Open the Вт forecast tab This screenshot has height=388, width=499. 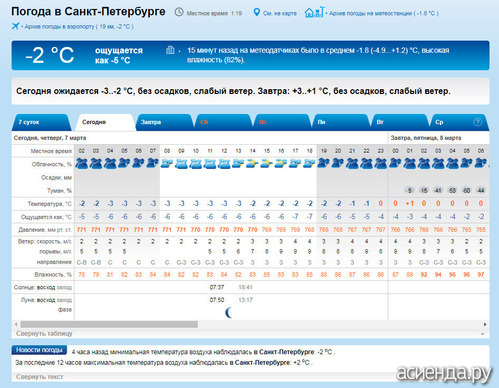pos(399,122)
